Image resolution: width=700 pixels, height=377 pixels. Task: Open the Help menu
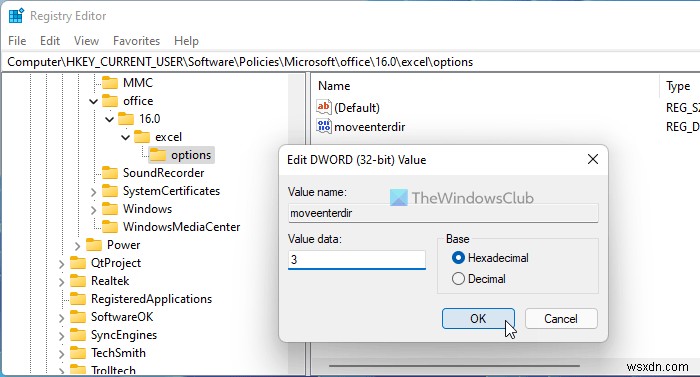(186, 41)
